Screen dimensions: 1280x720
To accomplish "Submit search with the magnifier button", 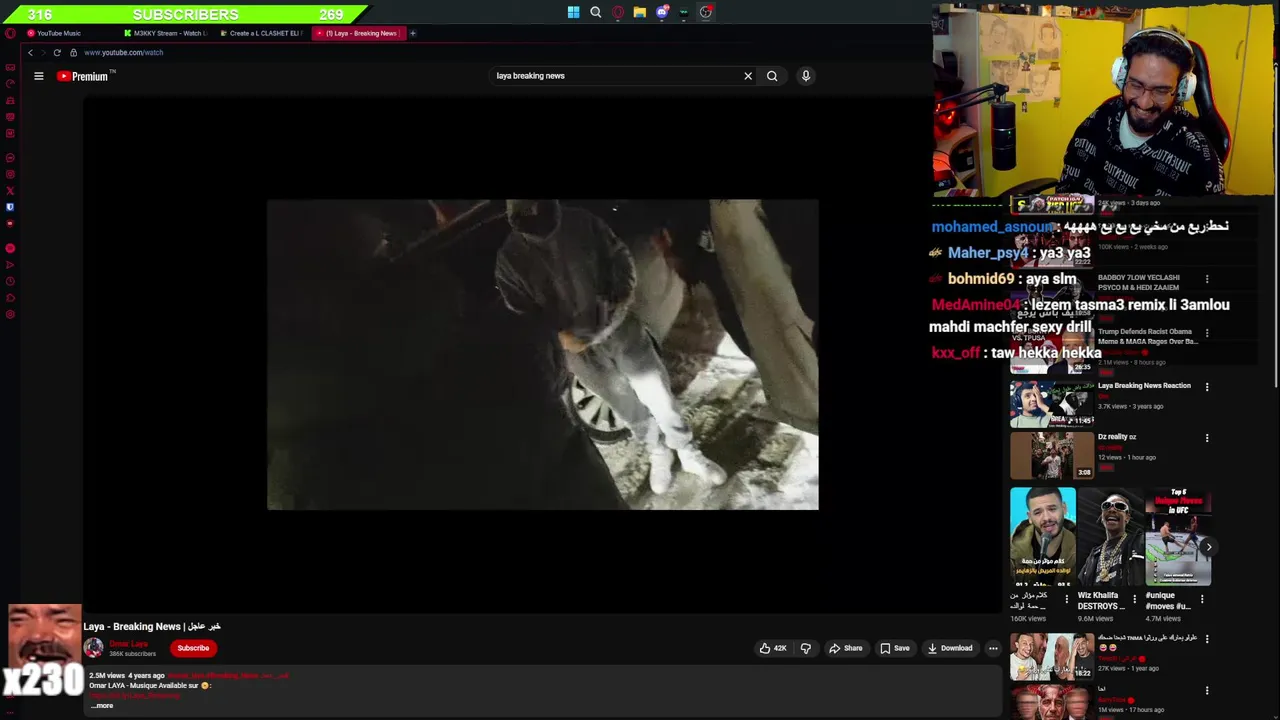I will (772, 76).
